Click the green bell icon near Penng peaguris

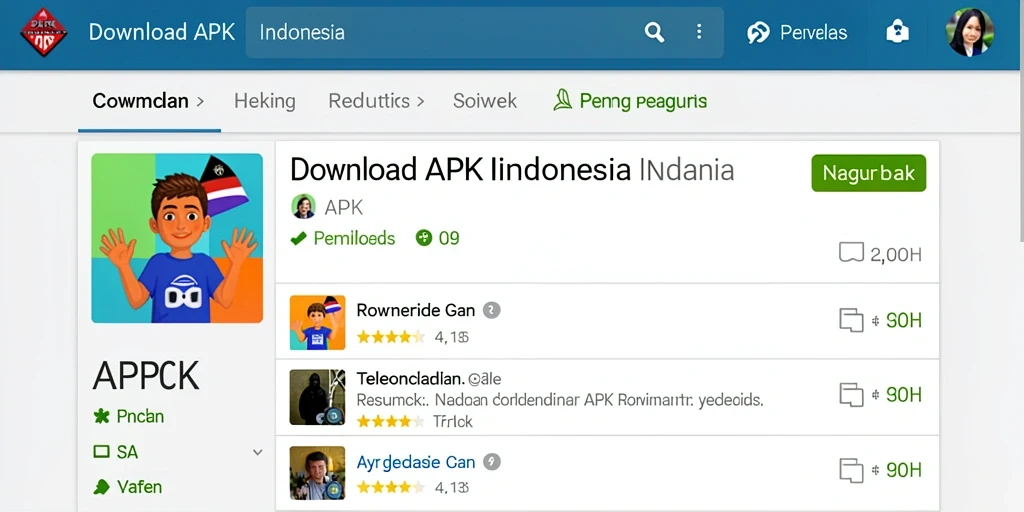point(562,100)
